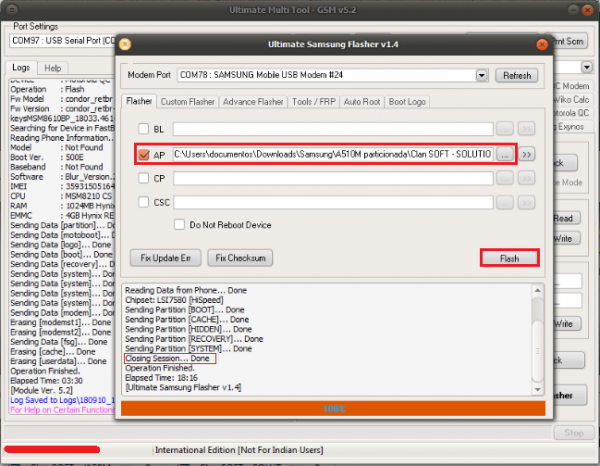The image size is (600, 466).
Task: Select the Help tab in main window
Action: click(52, 68)
